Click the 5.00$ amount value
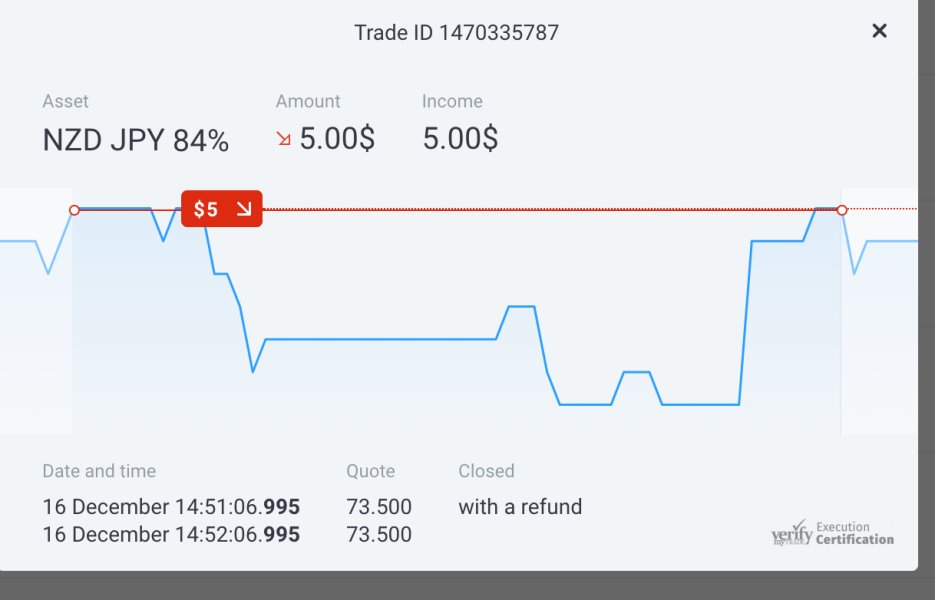This screenshot has width=935, height=600. click(337, 138)
